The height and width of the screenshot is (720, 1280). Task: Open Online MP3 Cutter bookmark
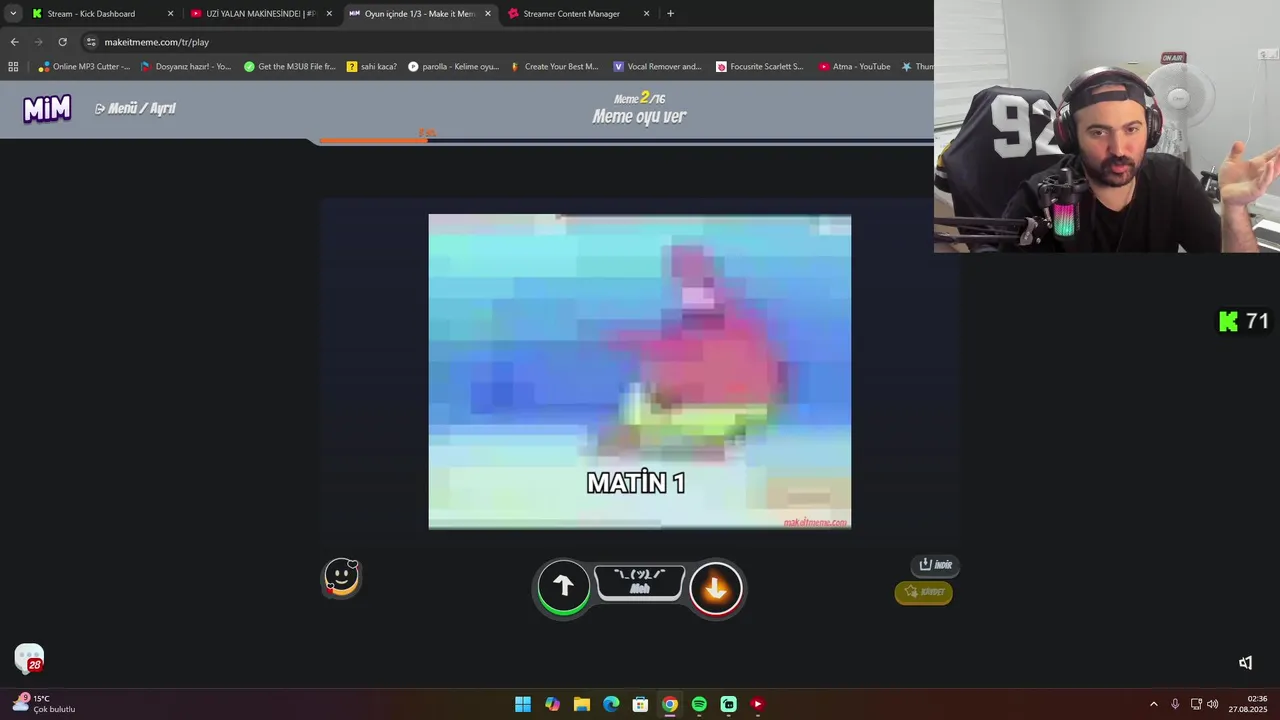84,67
